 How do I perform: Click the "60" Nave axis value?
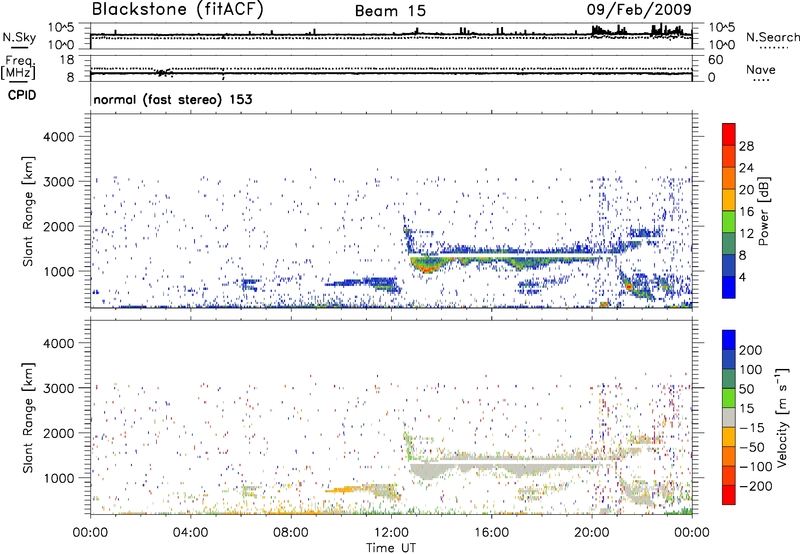pos(715,60)
